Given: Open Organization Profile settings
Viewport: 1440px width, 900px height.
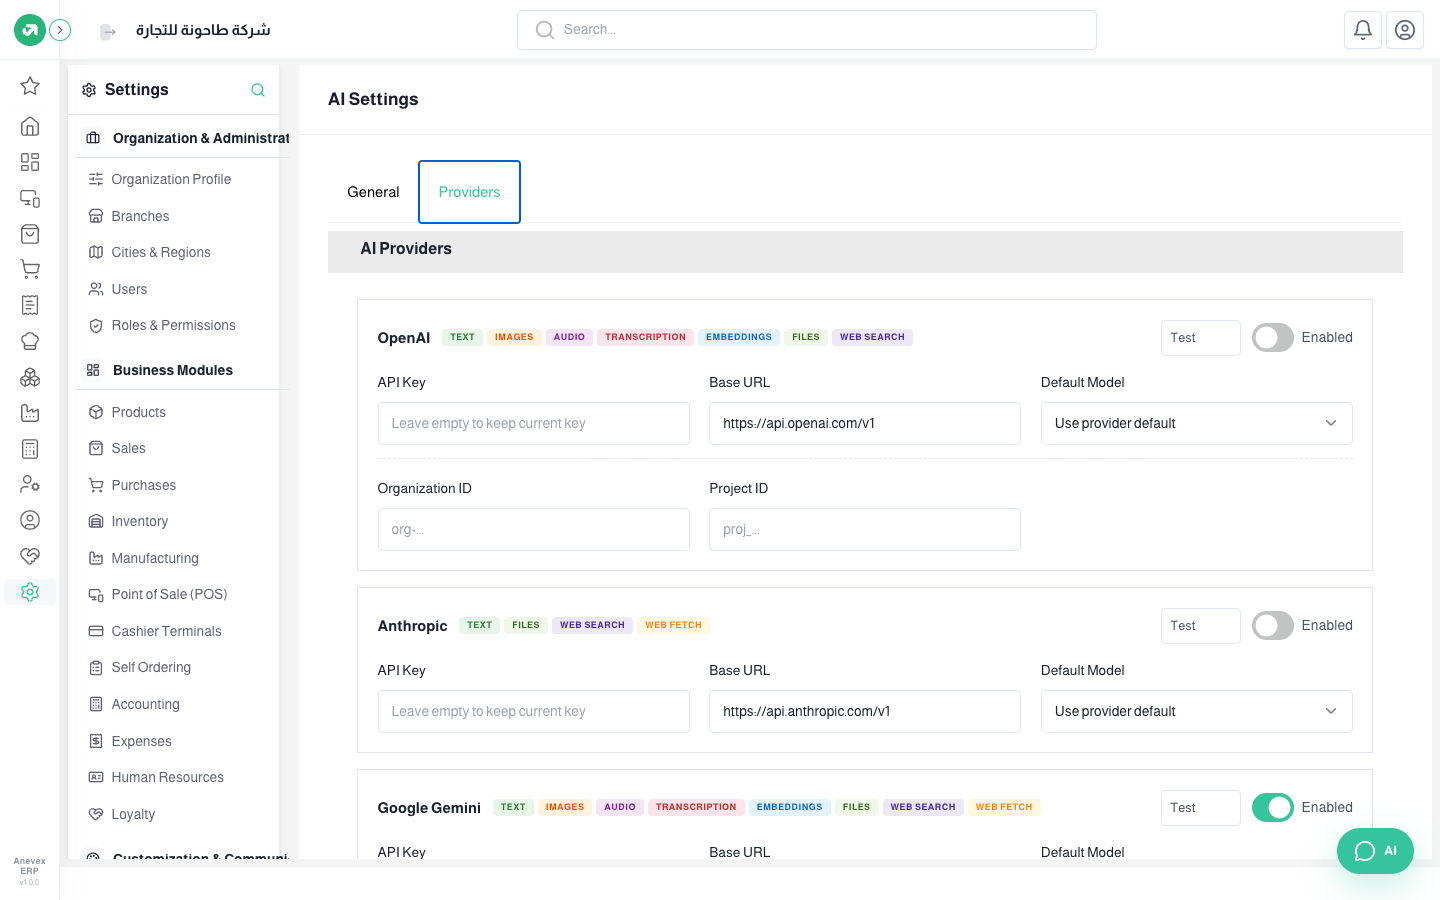Looking at the screenshot, I should pos(171,179).
